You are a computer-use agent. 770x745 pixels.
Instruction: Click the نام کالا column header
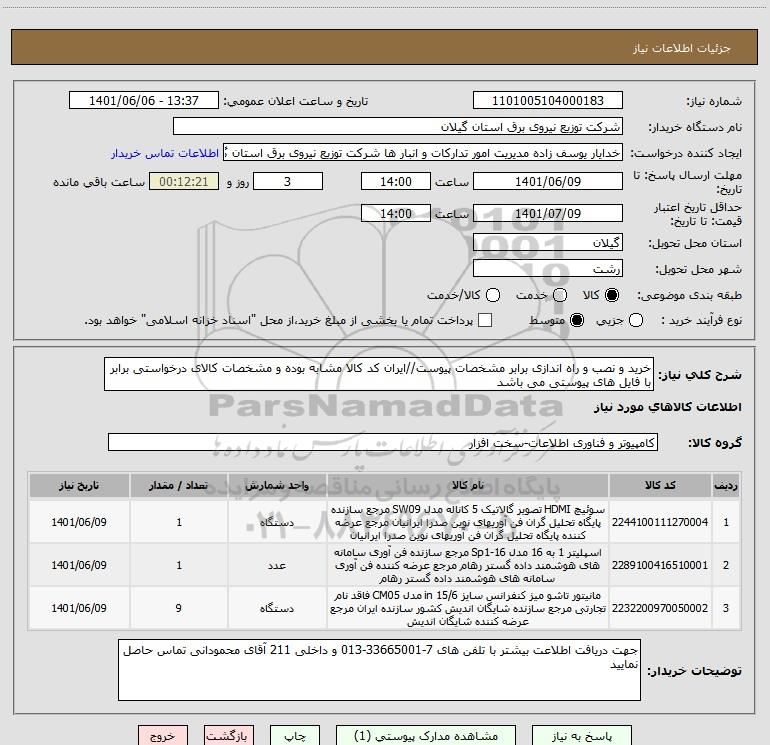click(468, 486)
